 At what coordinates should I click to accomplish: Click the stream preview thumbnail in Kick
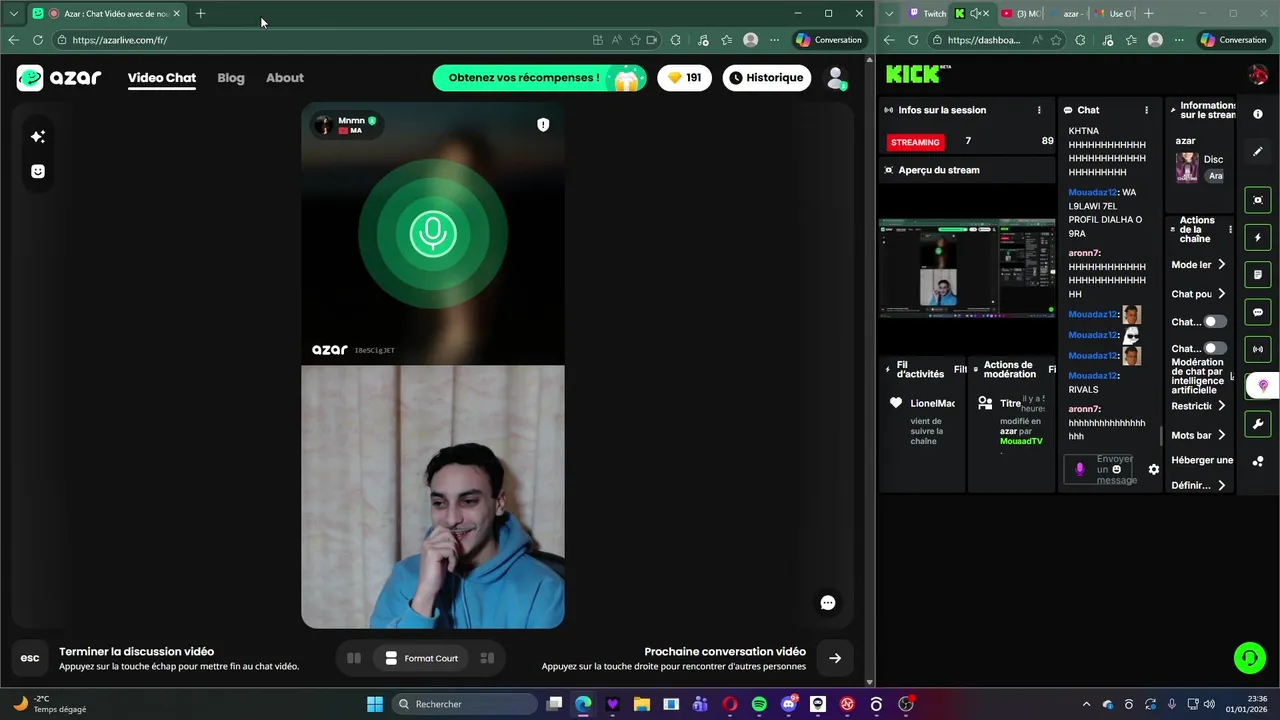(966, 270)
